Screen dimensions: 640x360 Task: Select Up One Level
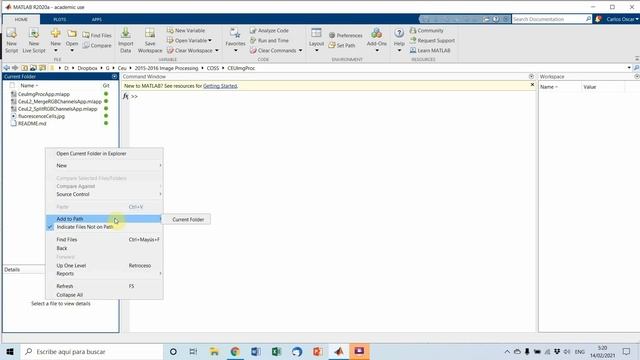pos(104,266)
